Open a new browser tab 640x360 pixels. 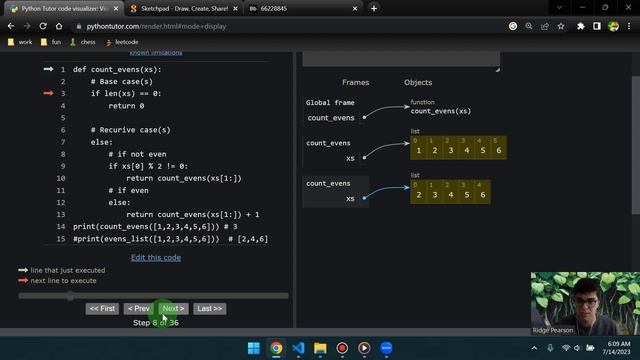(374, 9)
